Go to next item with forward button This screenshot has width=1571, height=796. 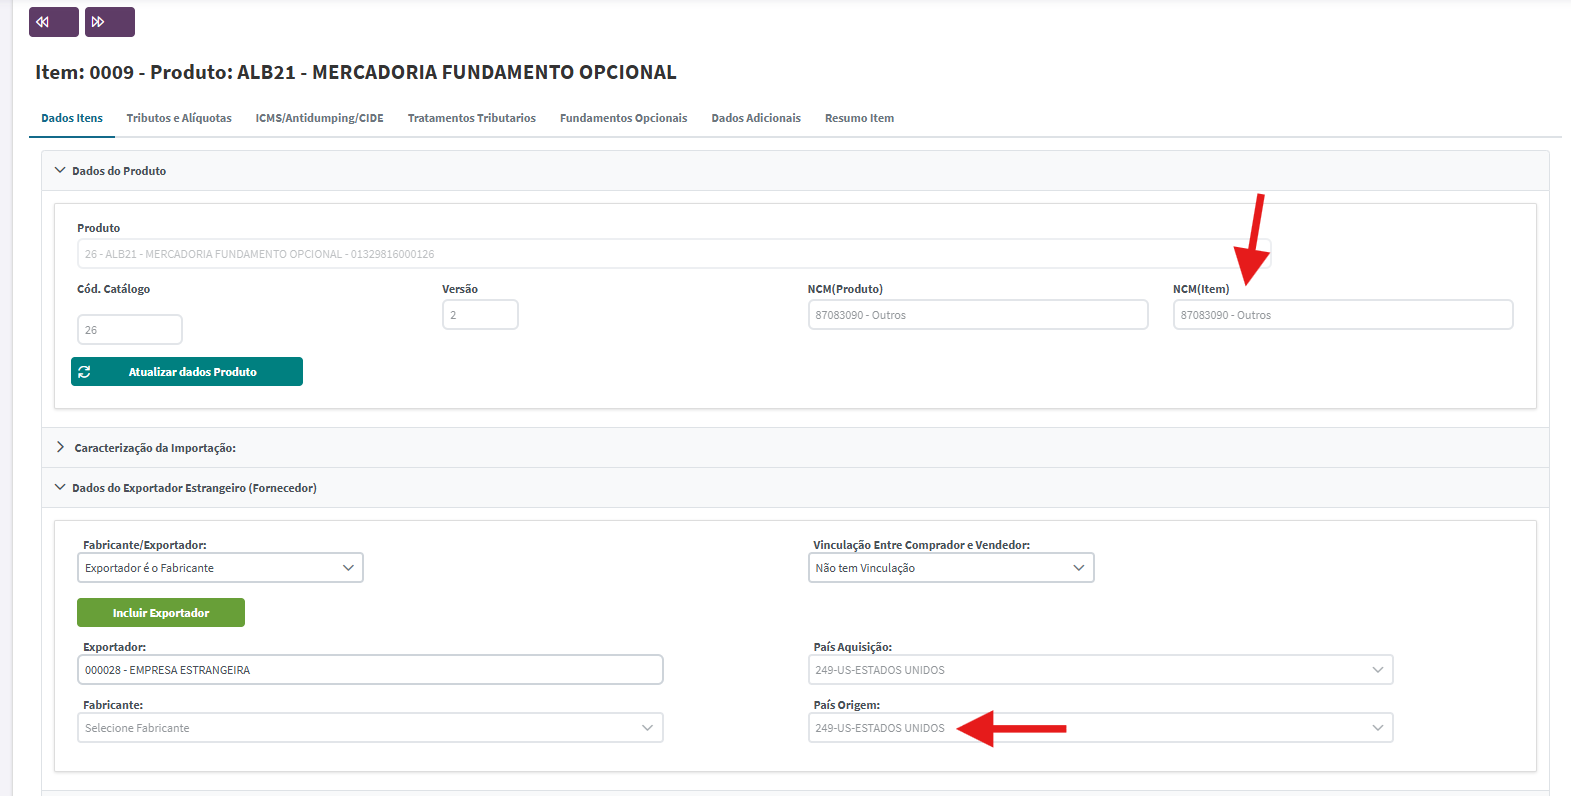(x=110, y=22)
